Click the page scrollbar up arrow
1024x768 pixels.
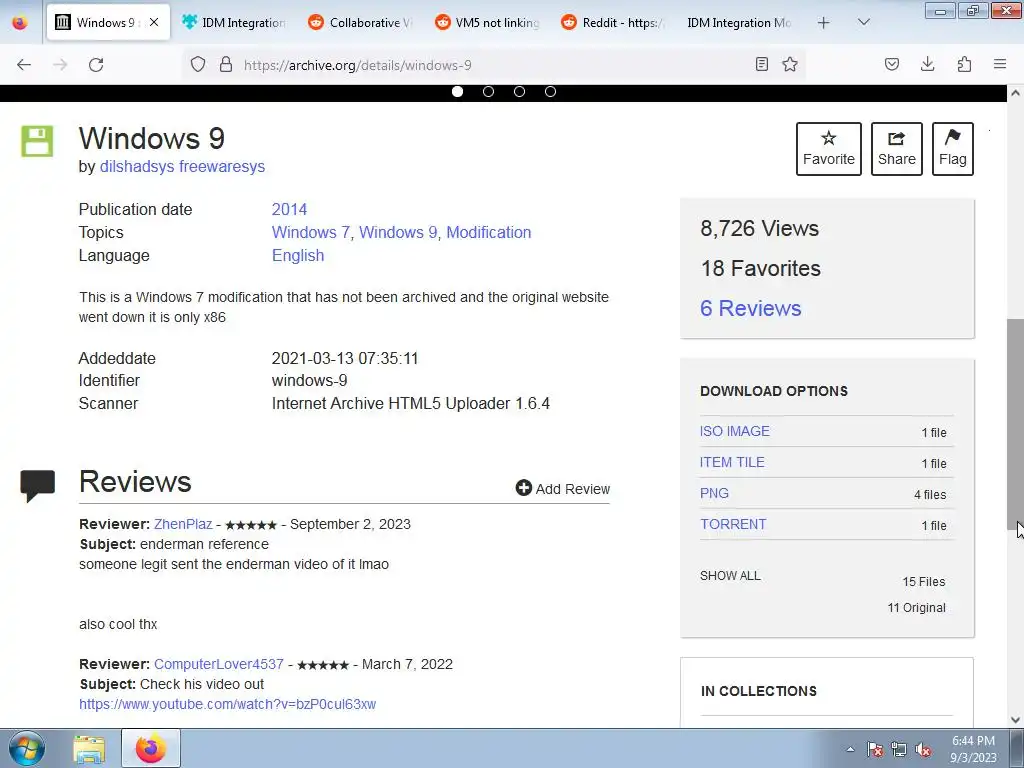(1016, 93)
